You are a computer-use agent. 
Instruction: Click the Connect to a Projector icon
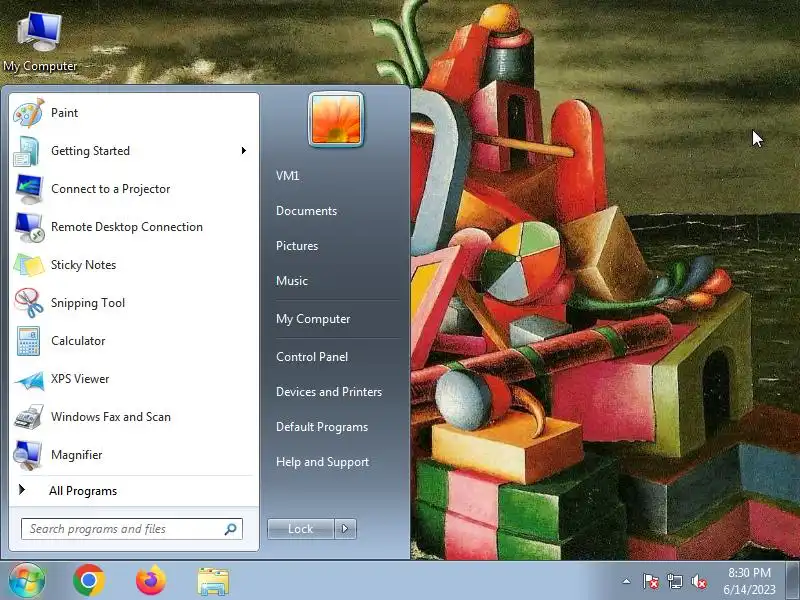click(29, 189)
